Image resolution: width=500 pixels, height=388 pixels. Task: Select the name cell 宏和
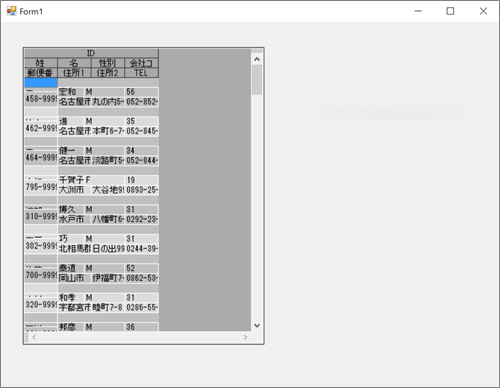(x=71, y=92)
